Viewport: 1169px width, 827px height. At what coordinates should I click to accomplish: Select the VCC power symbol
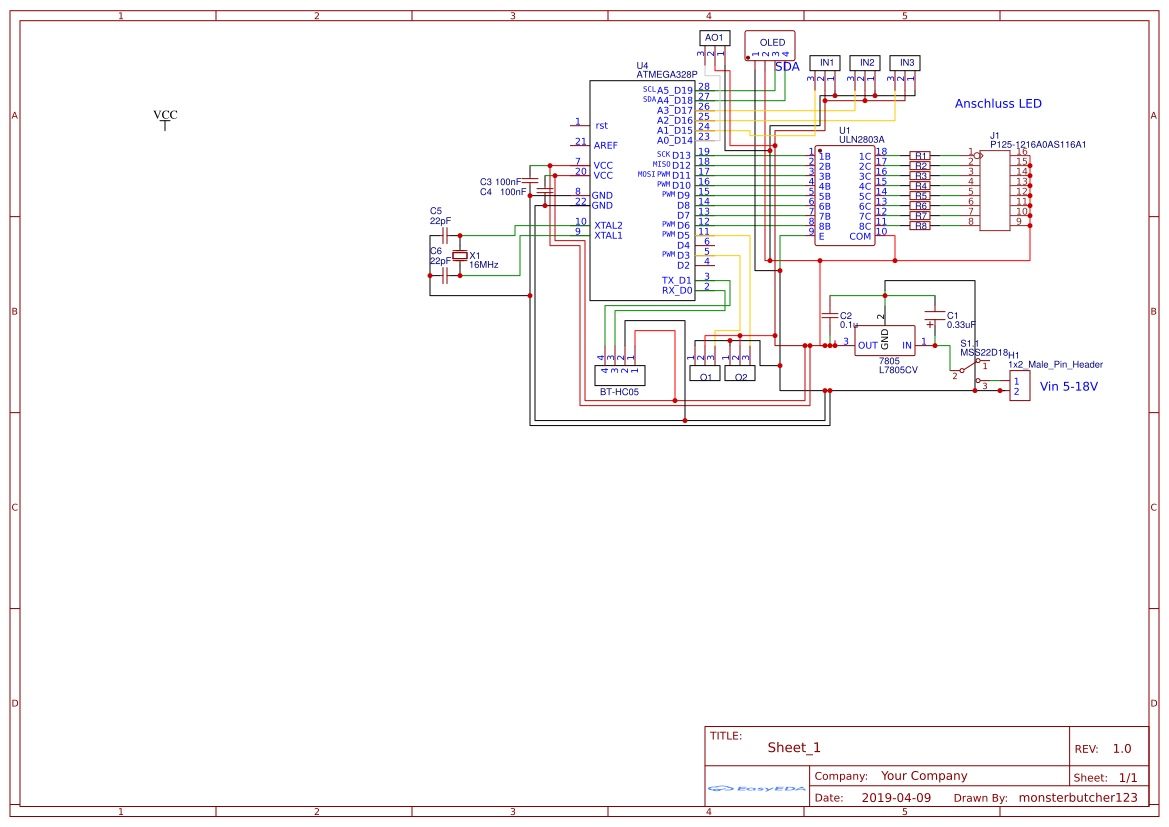(x=163, y=120)
